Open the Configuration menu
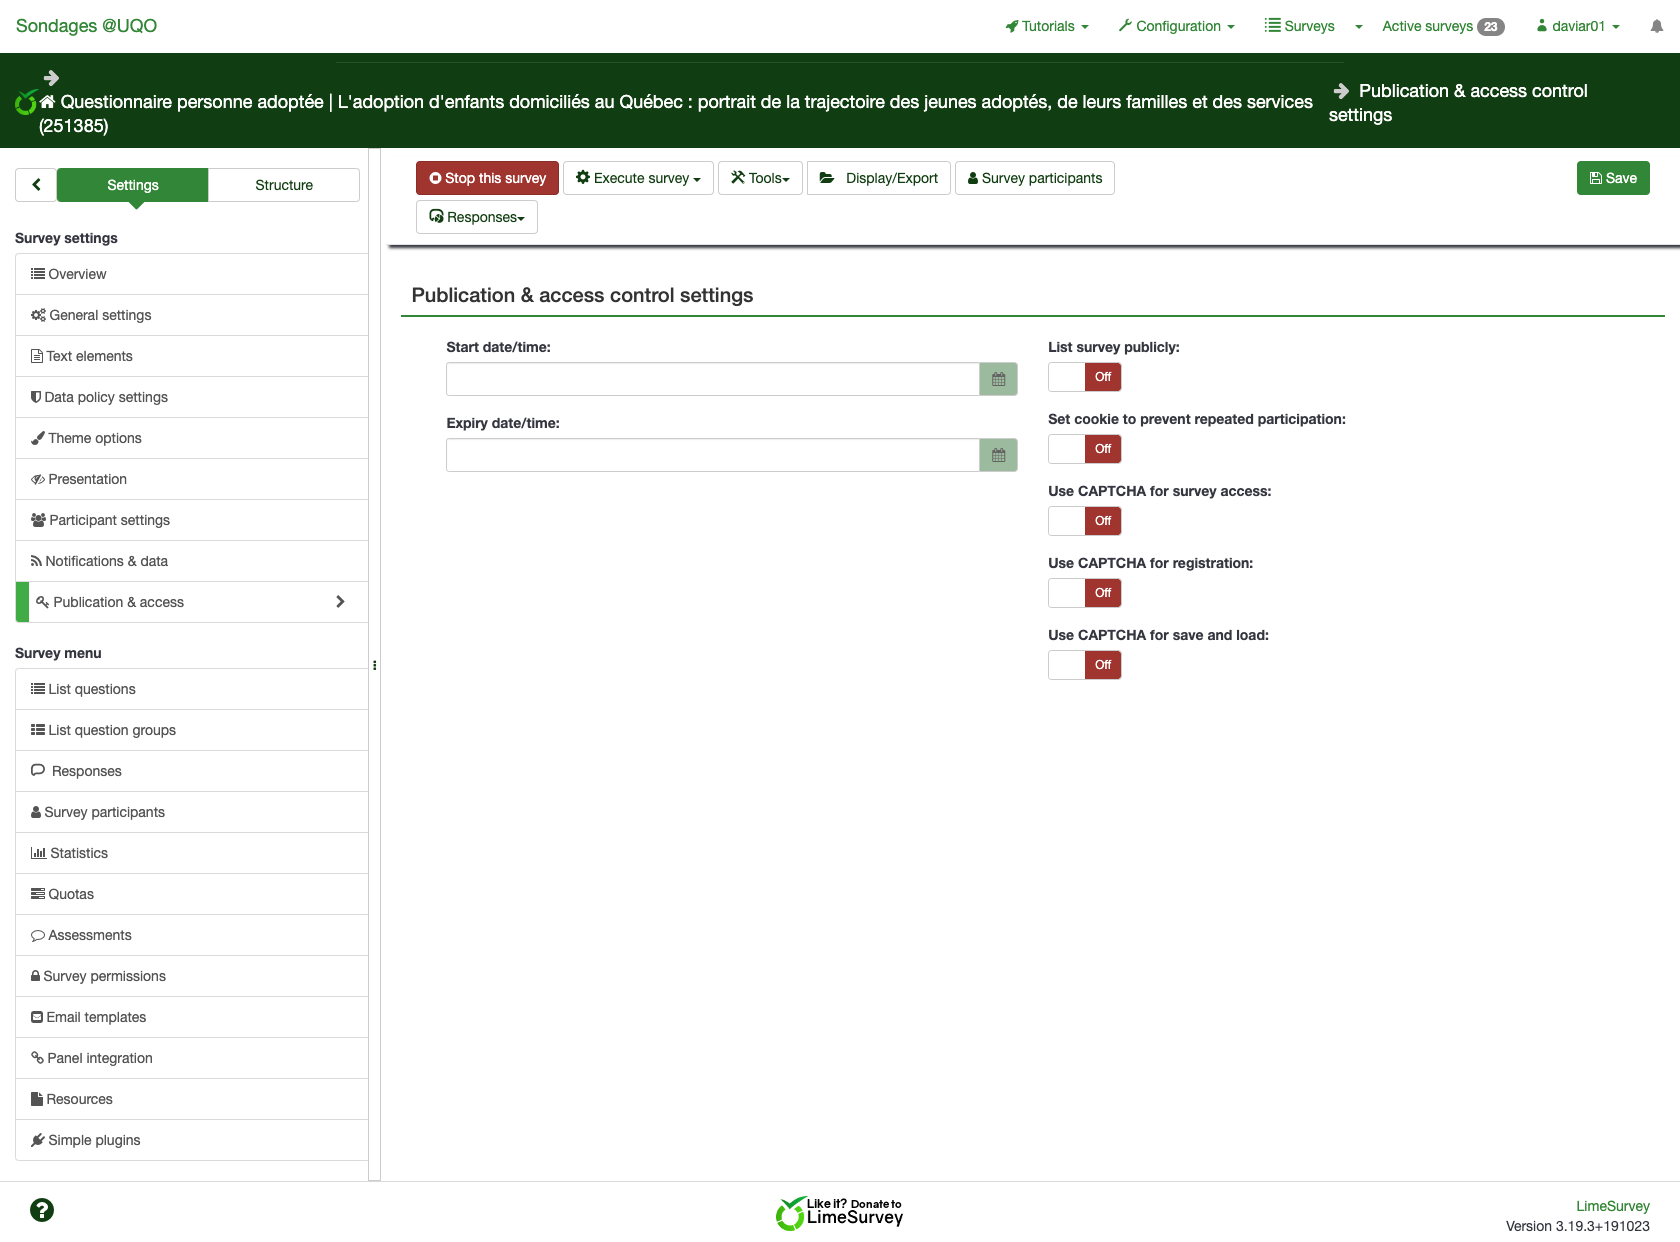This screenshot has height=1242, width=1680. [1176, 27]
